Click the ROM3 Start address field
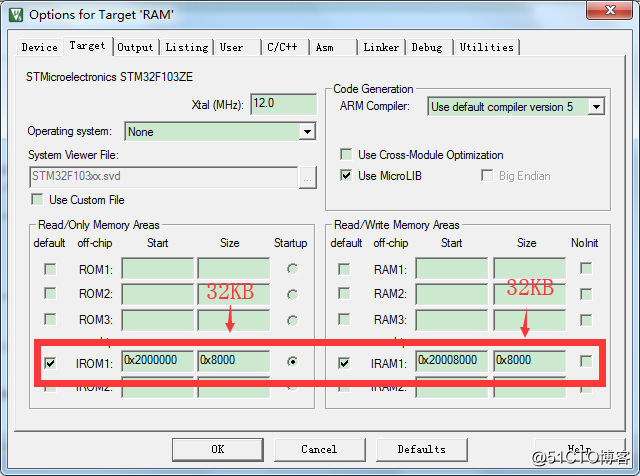This screenshot has height=476, width=640. [158, 320]
